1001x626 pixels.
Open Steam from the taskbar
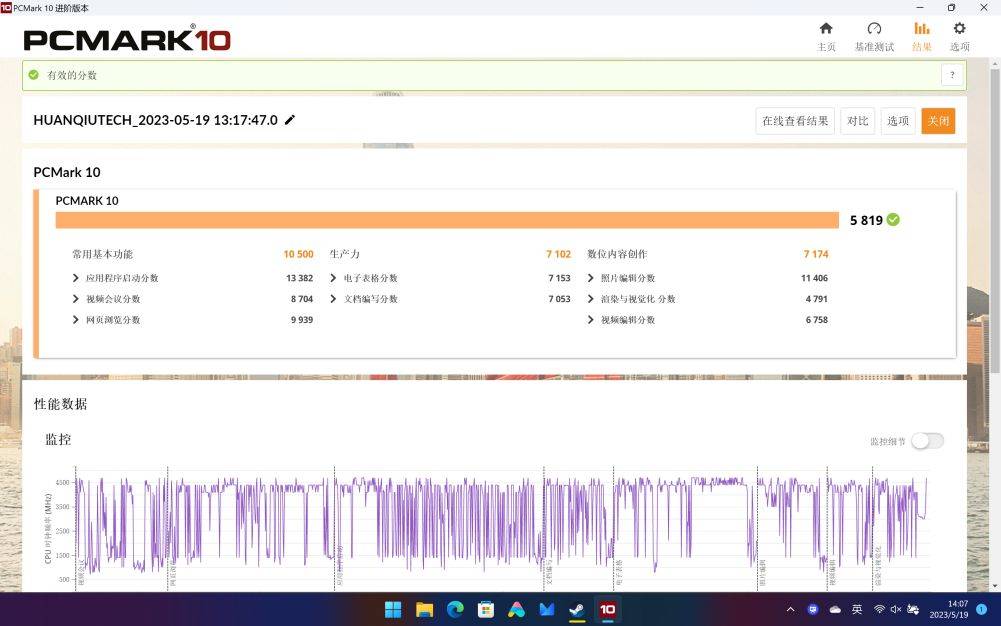[x=577, y=609]
